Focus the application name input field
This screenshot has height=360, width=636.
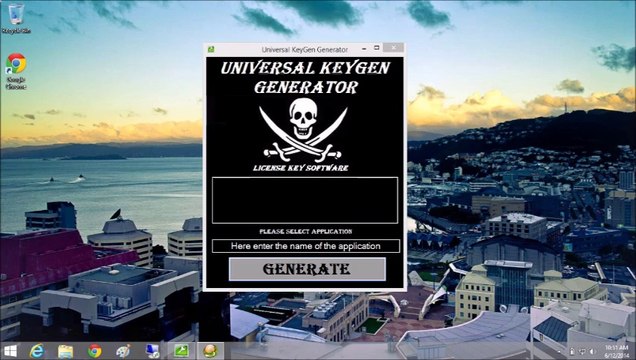[305, 246]
